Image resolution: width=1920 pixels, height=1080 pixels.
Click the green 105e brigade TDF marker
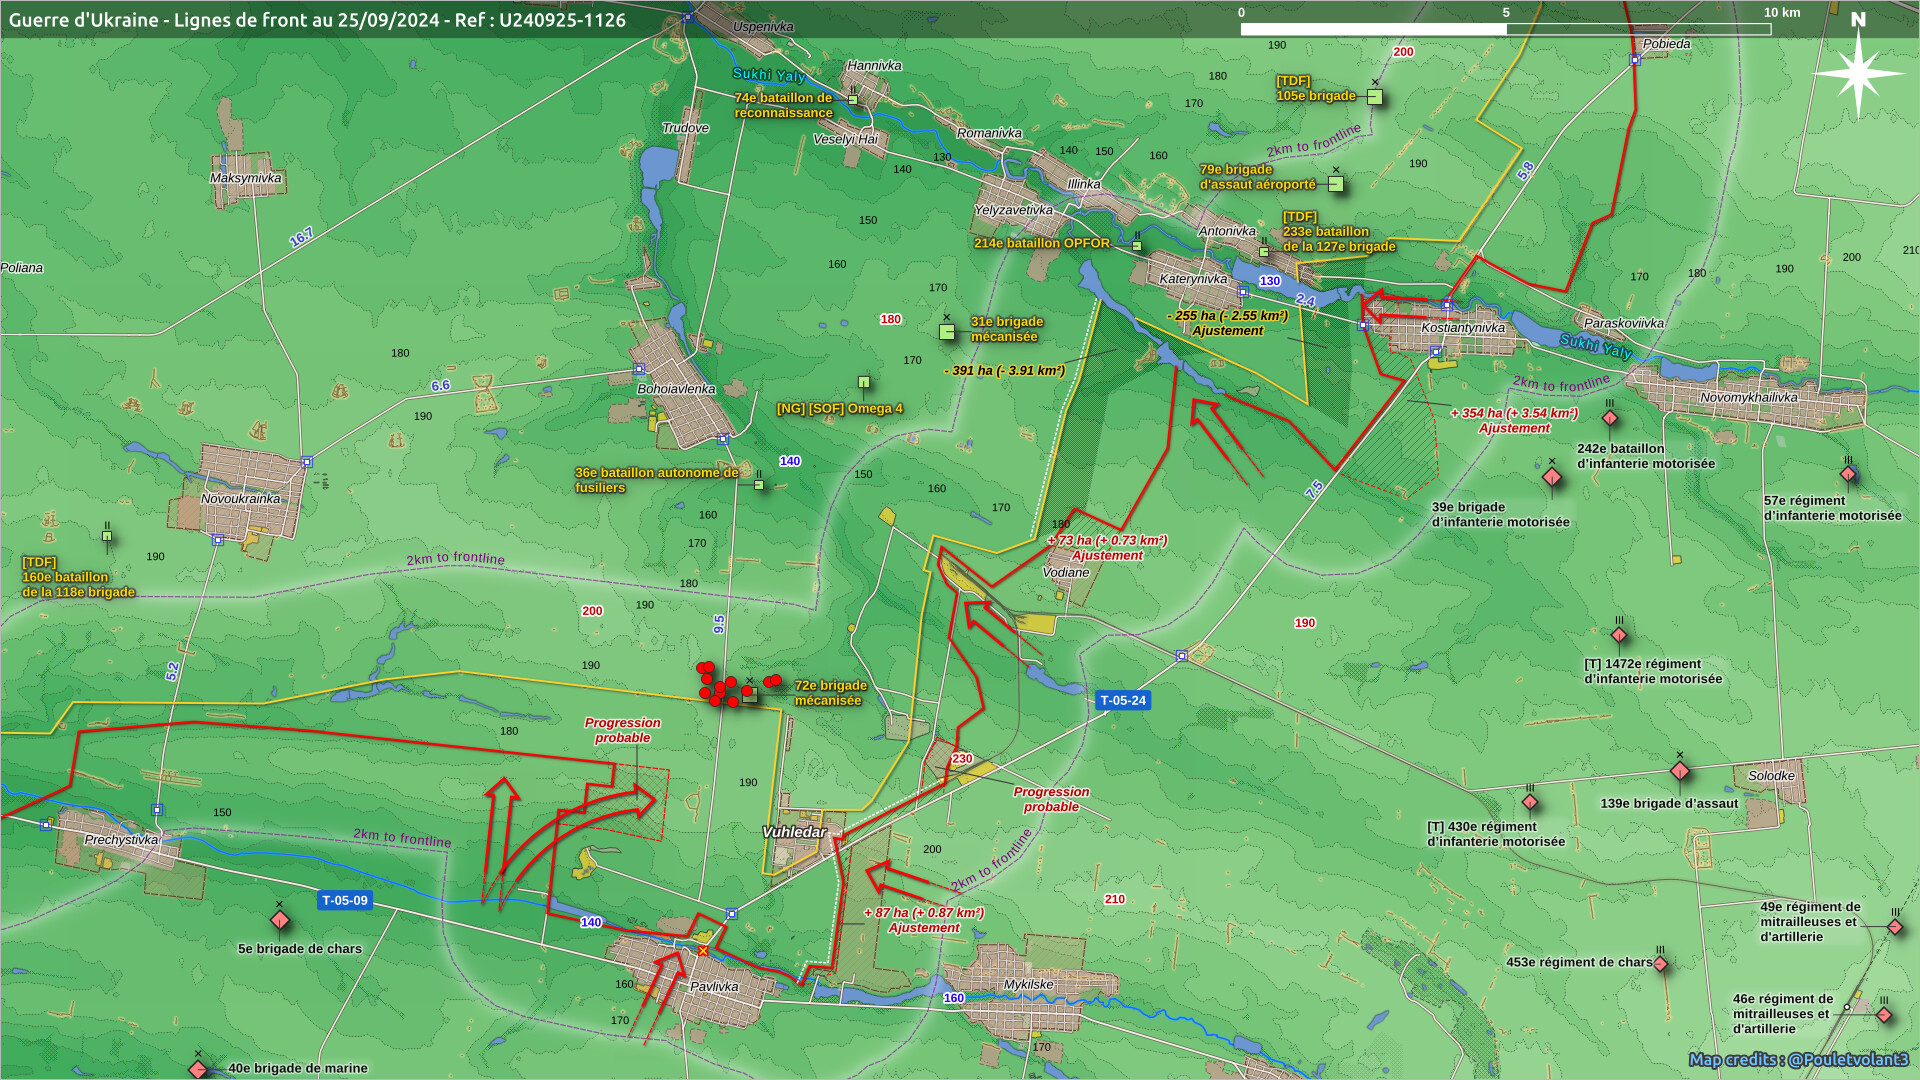(x=1375, y=97)
